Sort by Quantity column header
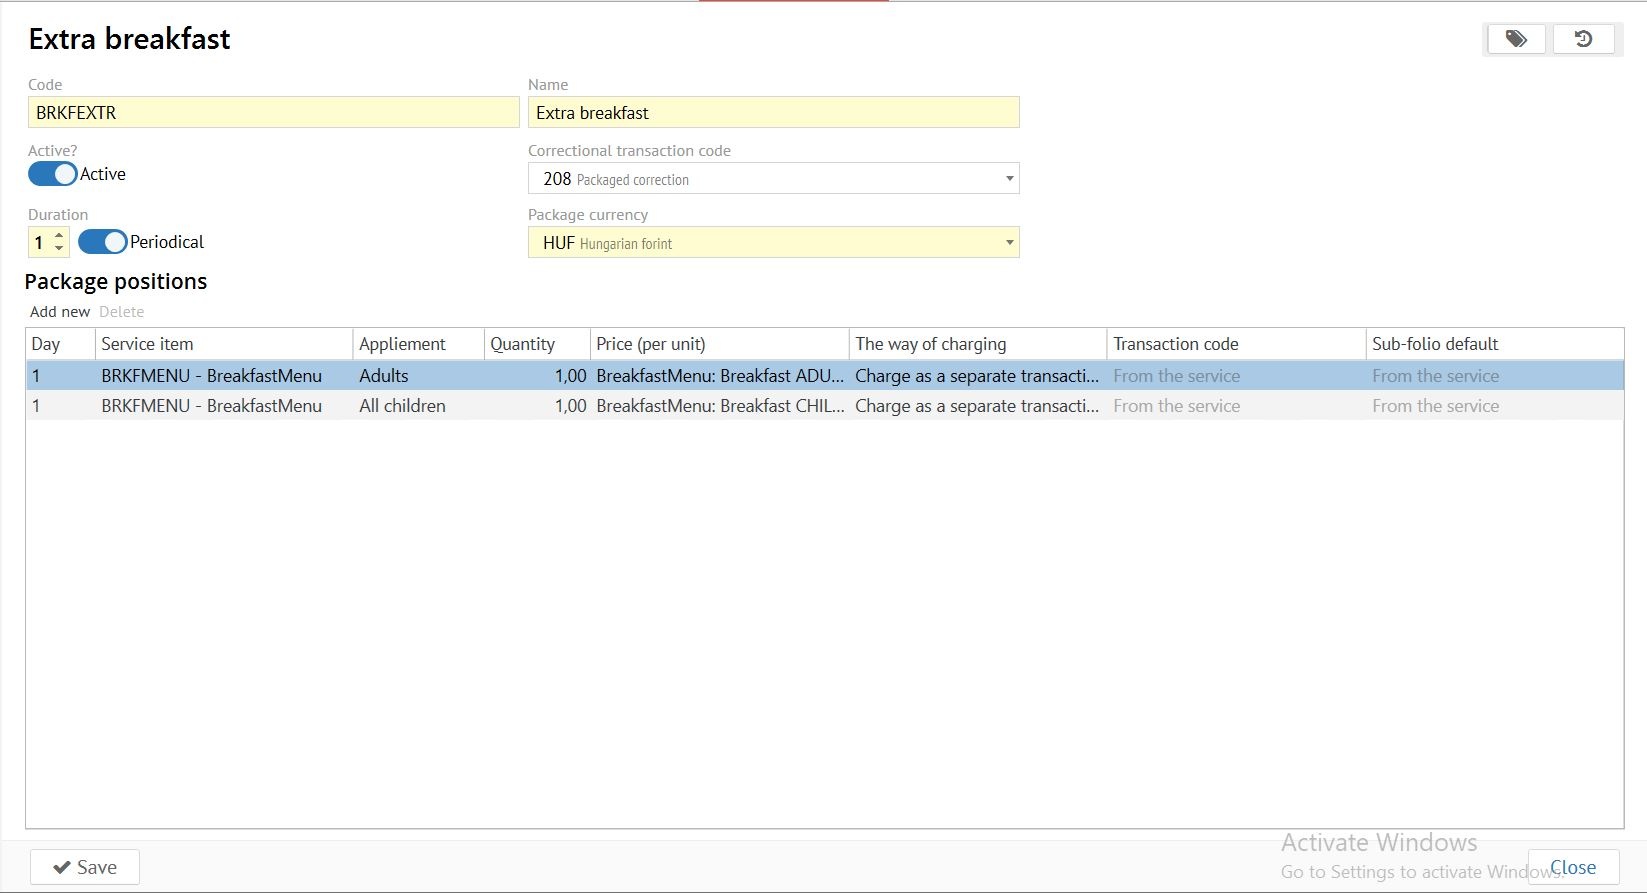 (x=522, y=344)
